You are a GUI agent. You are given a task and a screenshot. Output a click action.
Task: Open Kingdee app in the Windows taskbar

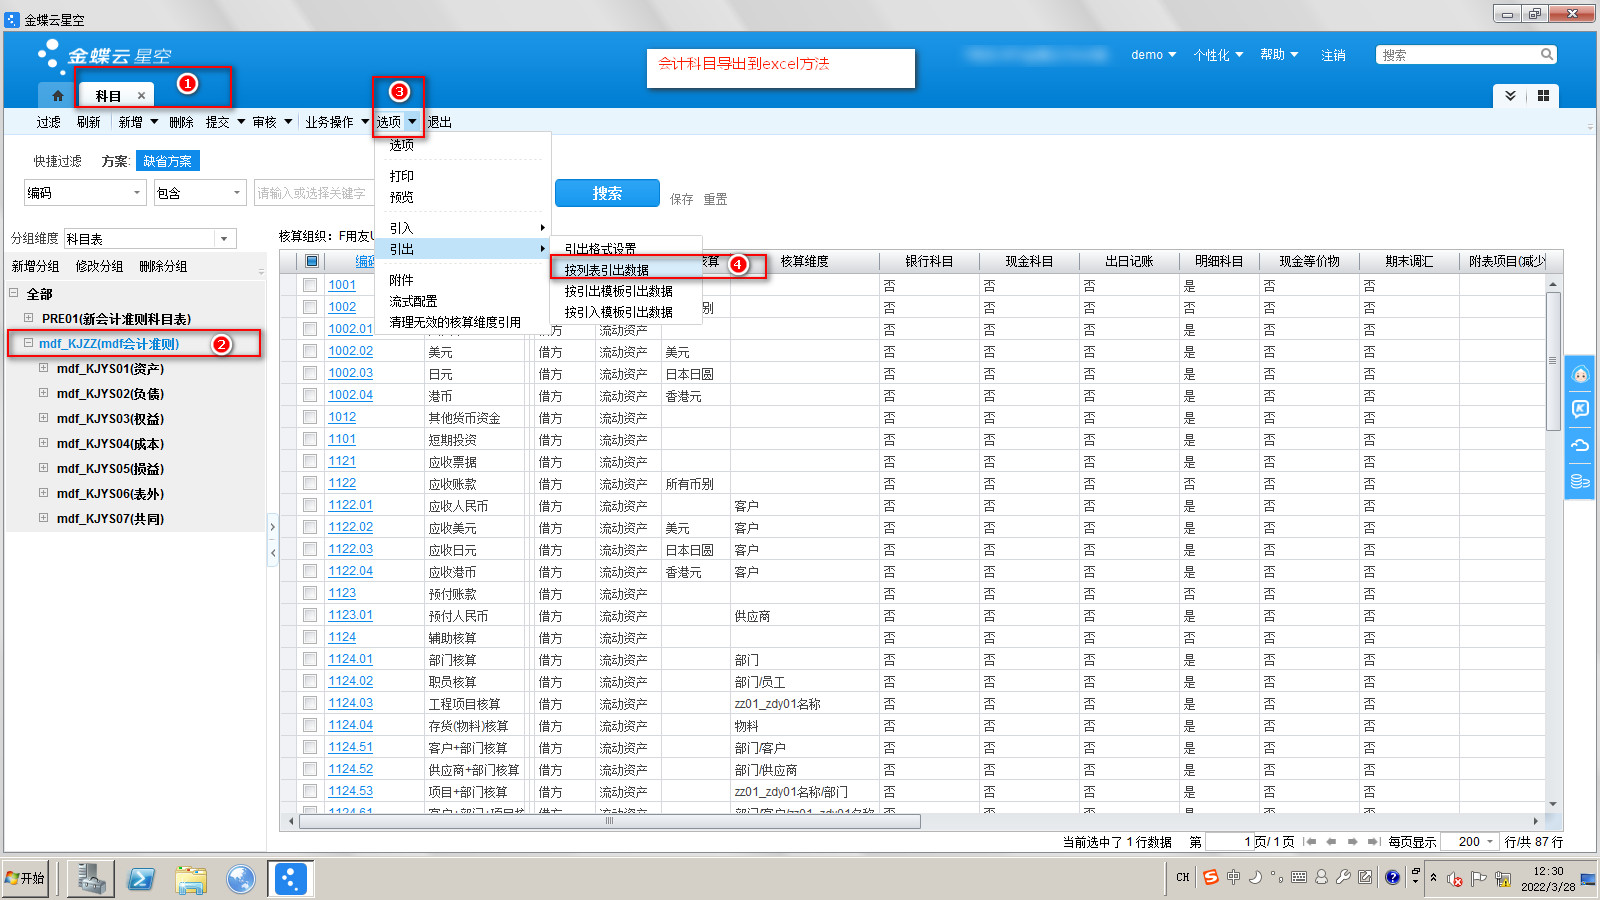(290, 879)
